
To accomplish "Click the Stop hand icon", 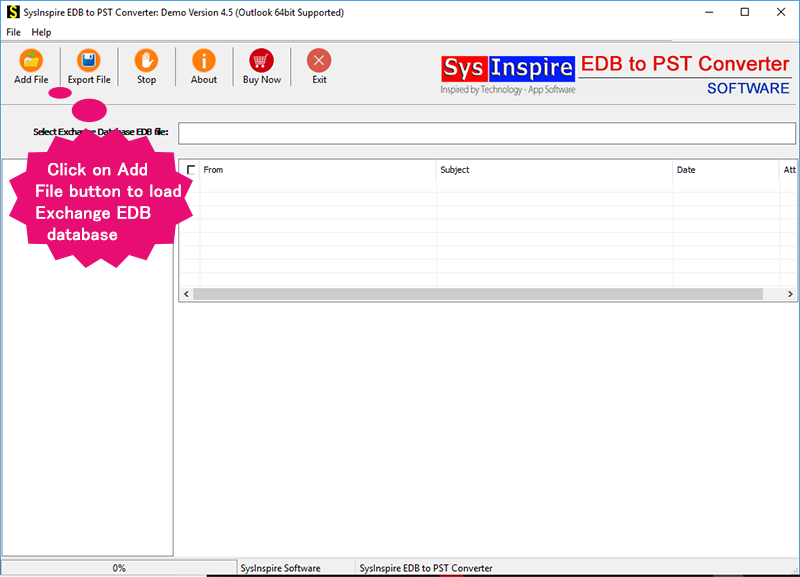I will 146,60.
